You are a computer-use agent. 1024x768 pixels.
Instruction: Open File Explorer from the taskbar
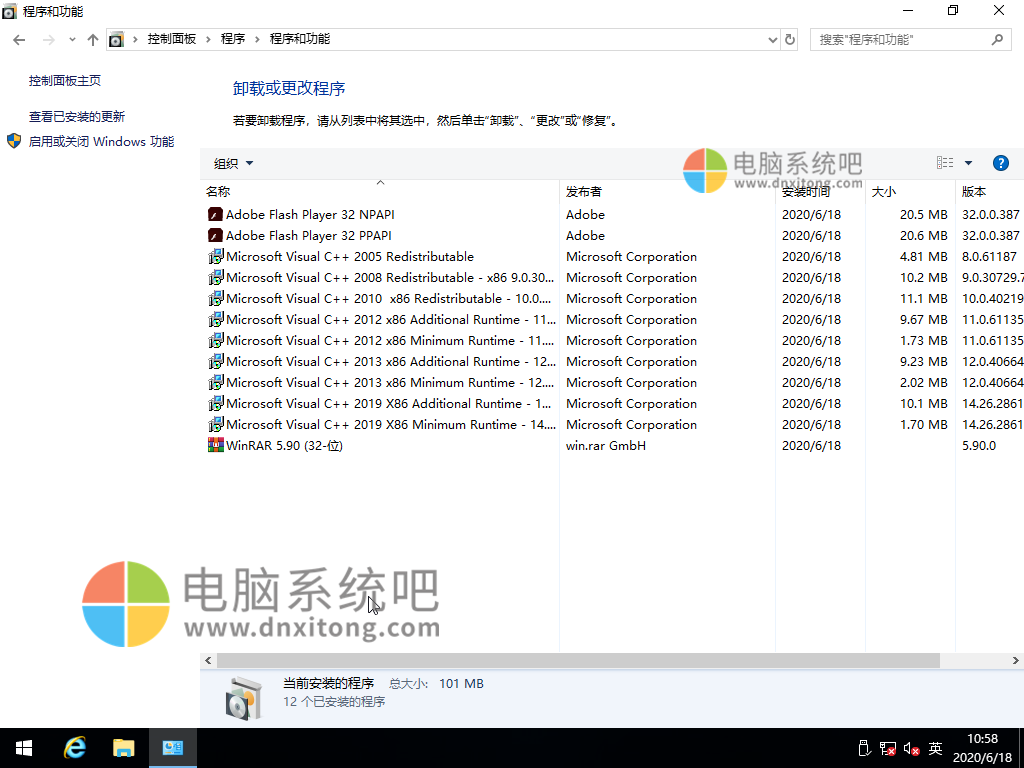point(124,747)
